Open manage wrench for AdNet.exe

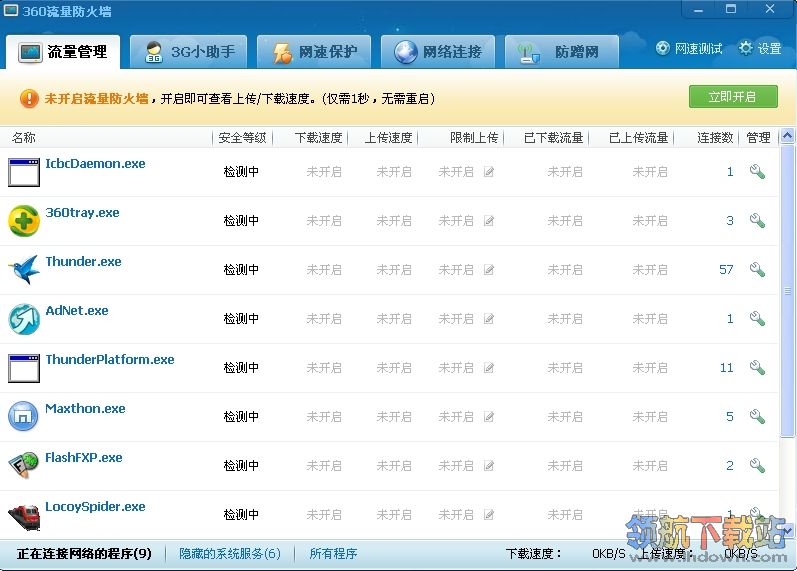(x=757, y=319)
